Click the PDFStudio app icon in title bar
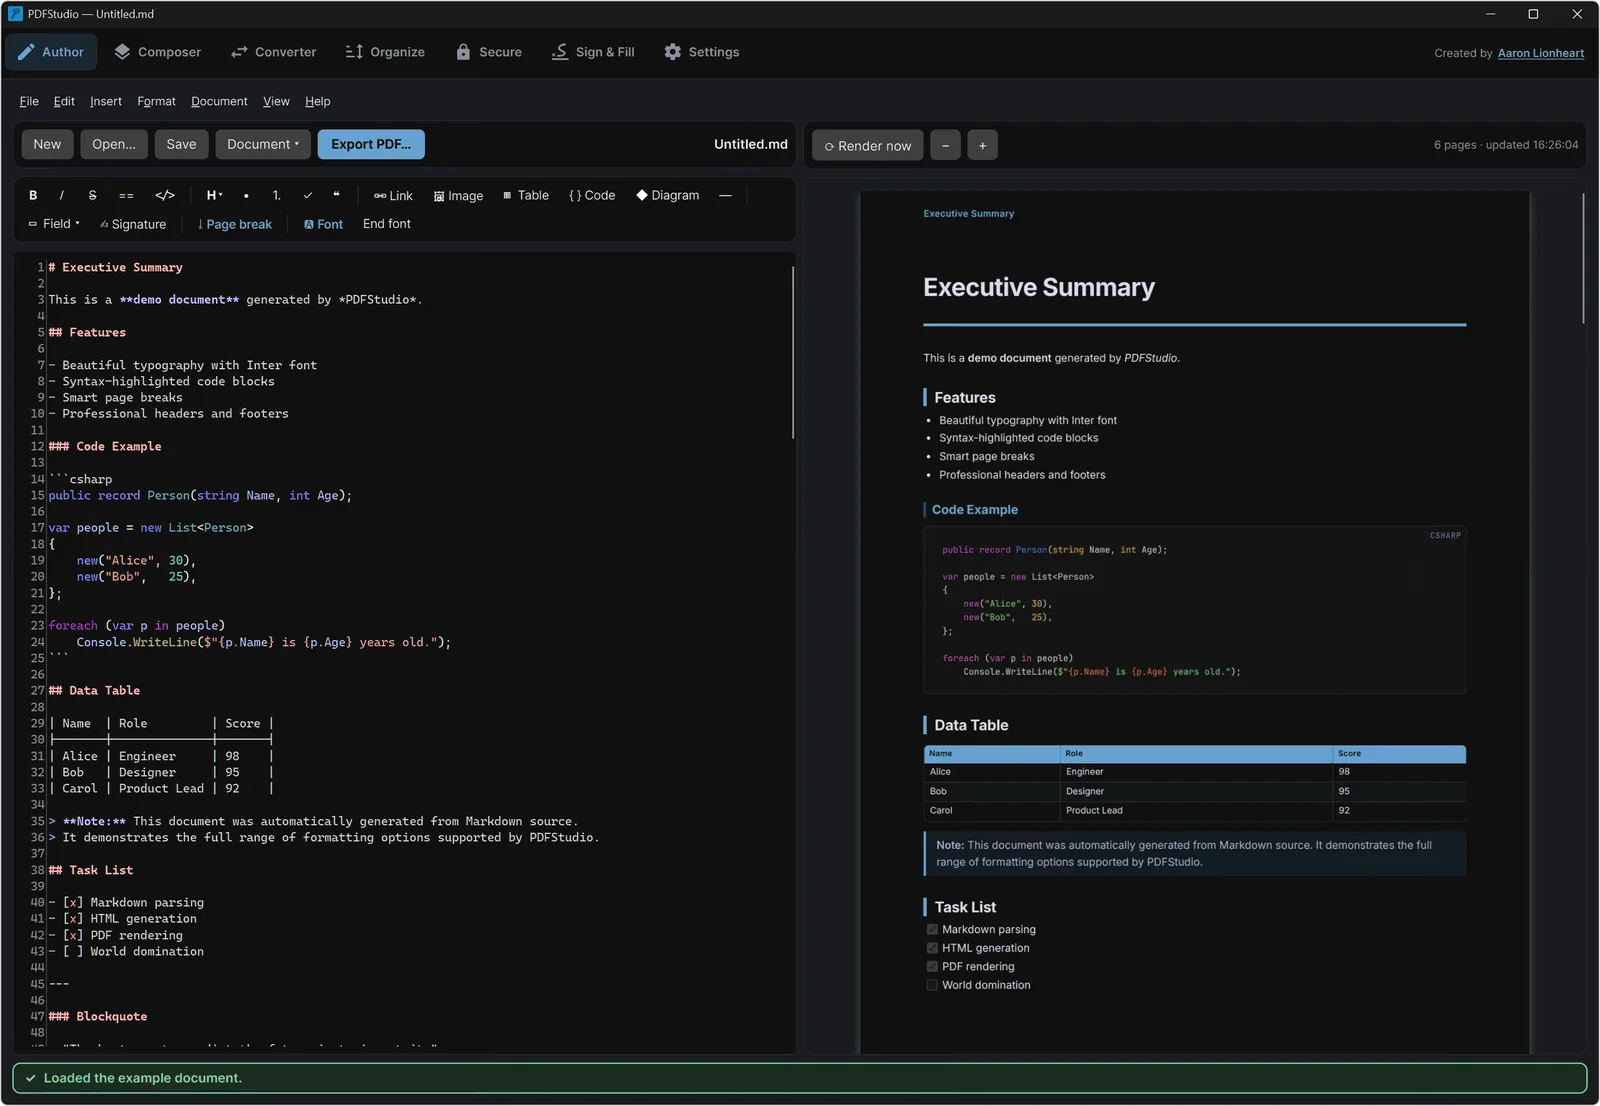Image resolution: width=1600 pixels, height=1106 pixels. (15, 14)
